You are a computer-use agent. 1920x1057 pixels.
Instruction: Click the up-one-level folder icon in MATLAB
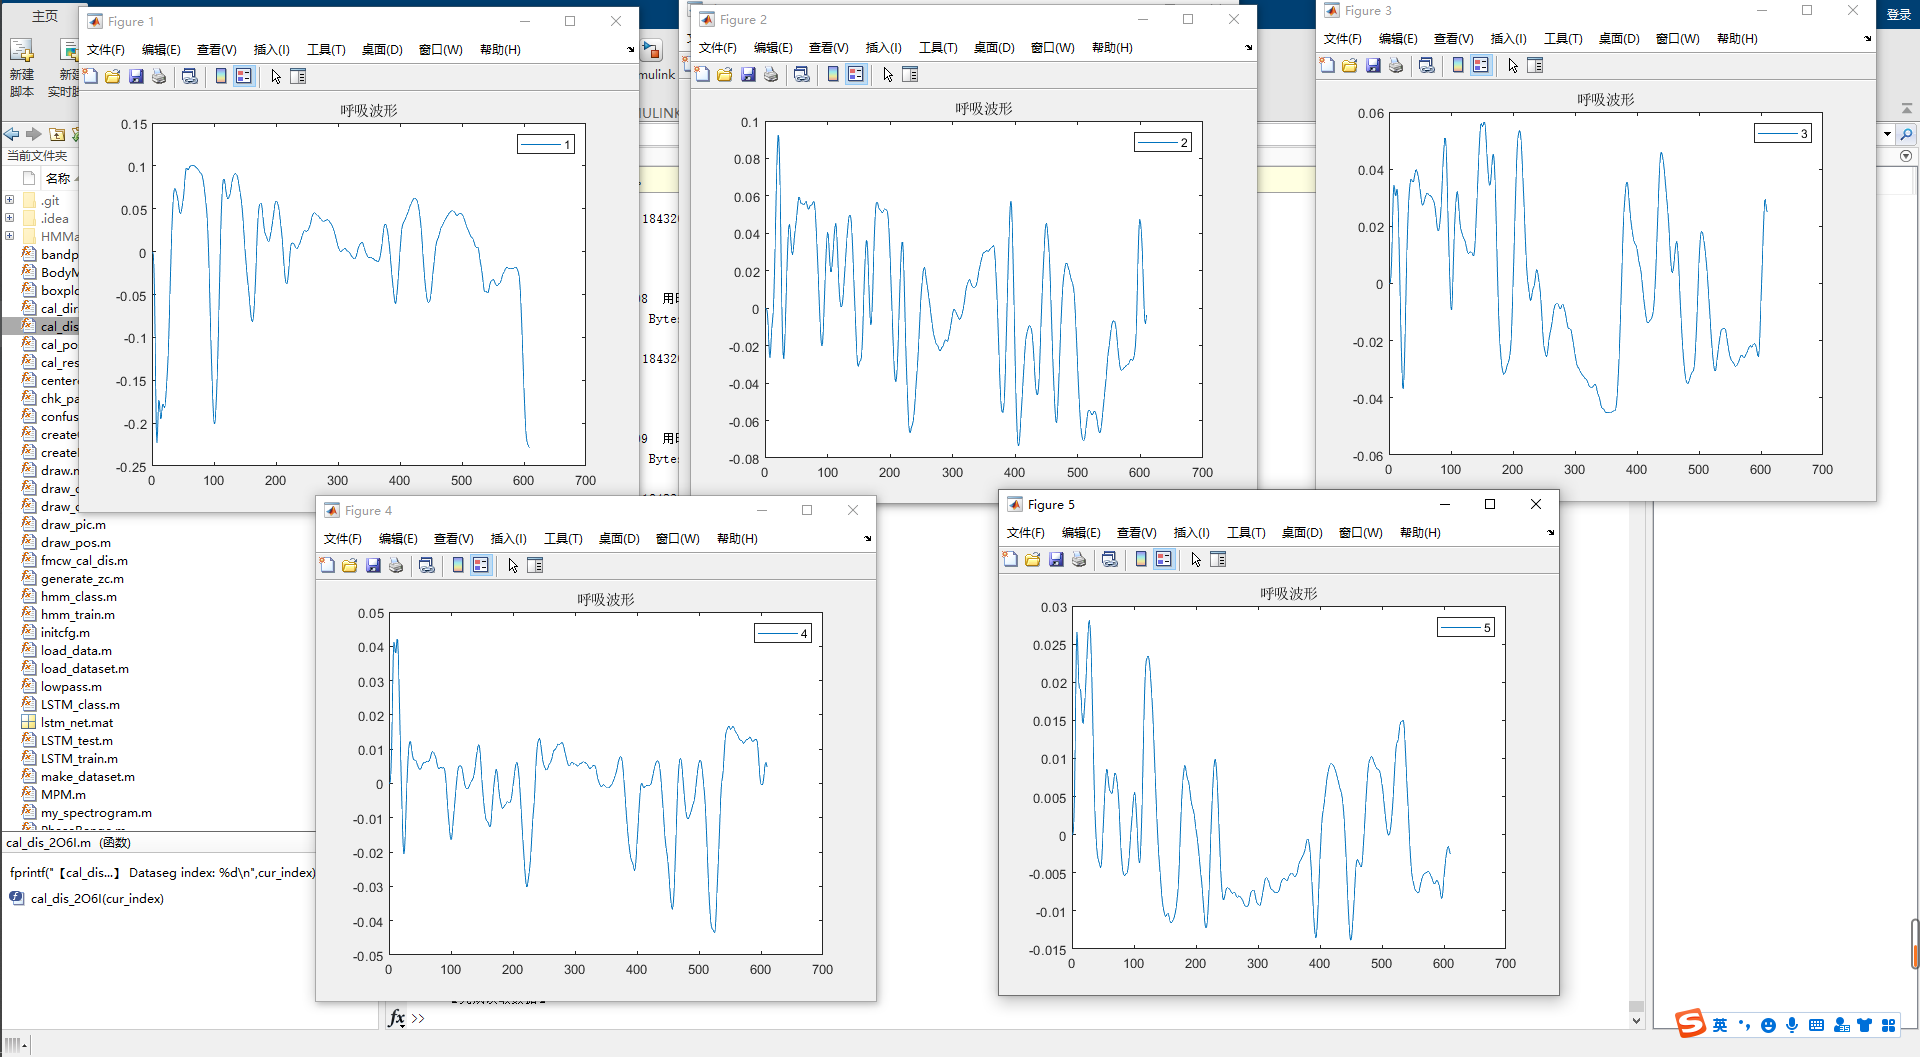tap(57, 134)
